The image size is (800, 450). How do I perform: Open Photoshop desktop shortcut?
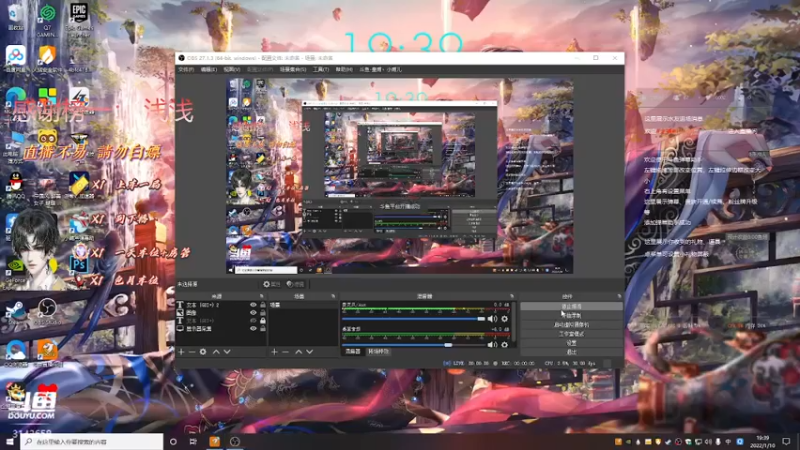[79, 264]
